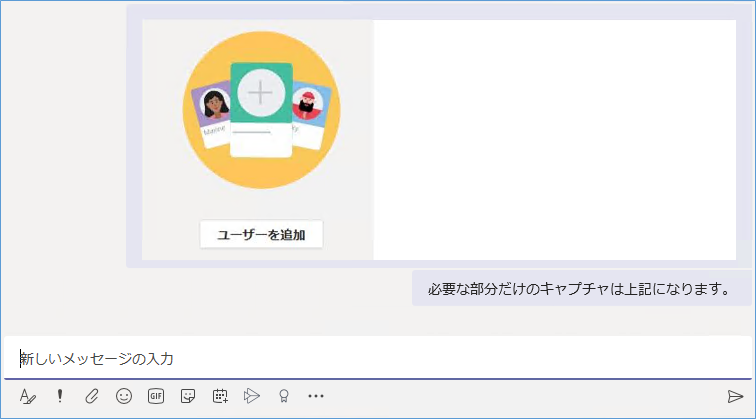756x419 pixels.
Task: Select the message 必要な部分だけのキャプチャは上記になります。
Action: tap(575, 289)
